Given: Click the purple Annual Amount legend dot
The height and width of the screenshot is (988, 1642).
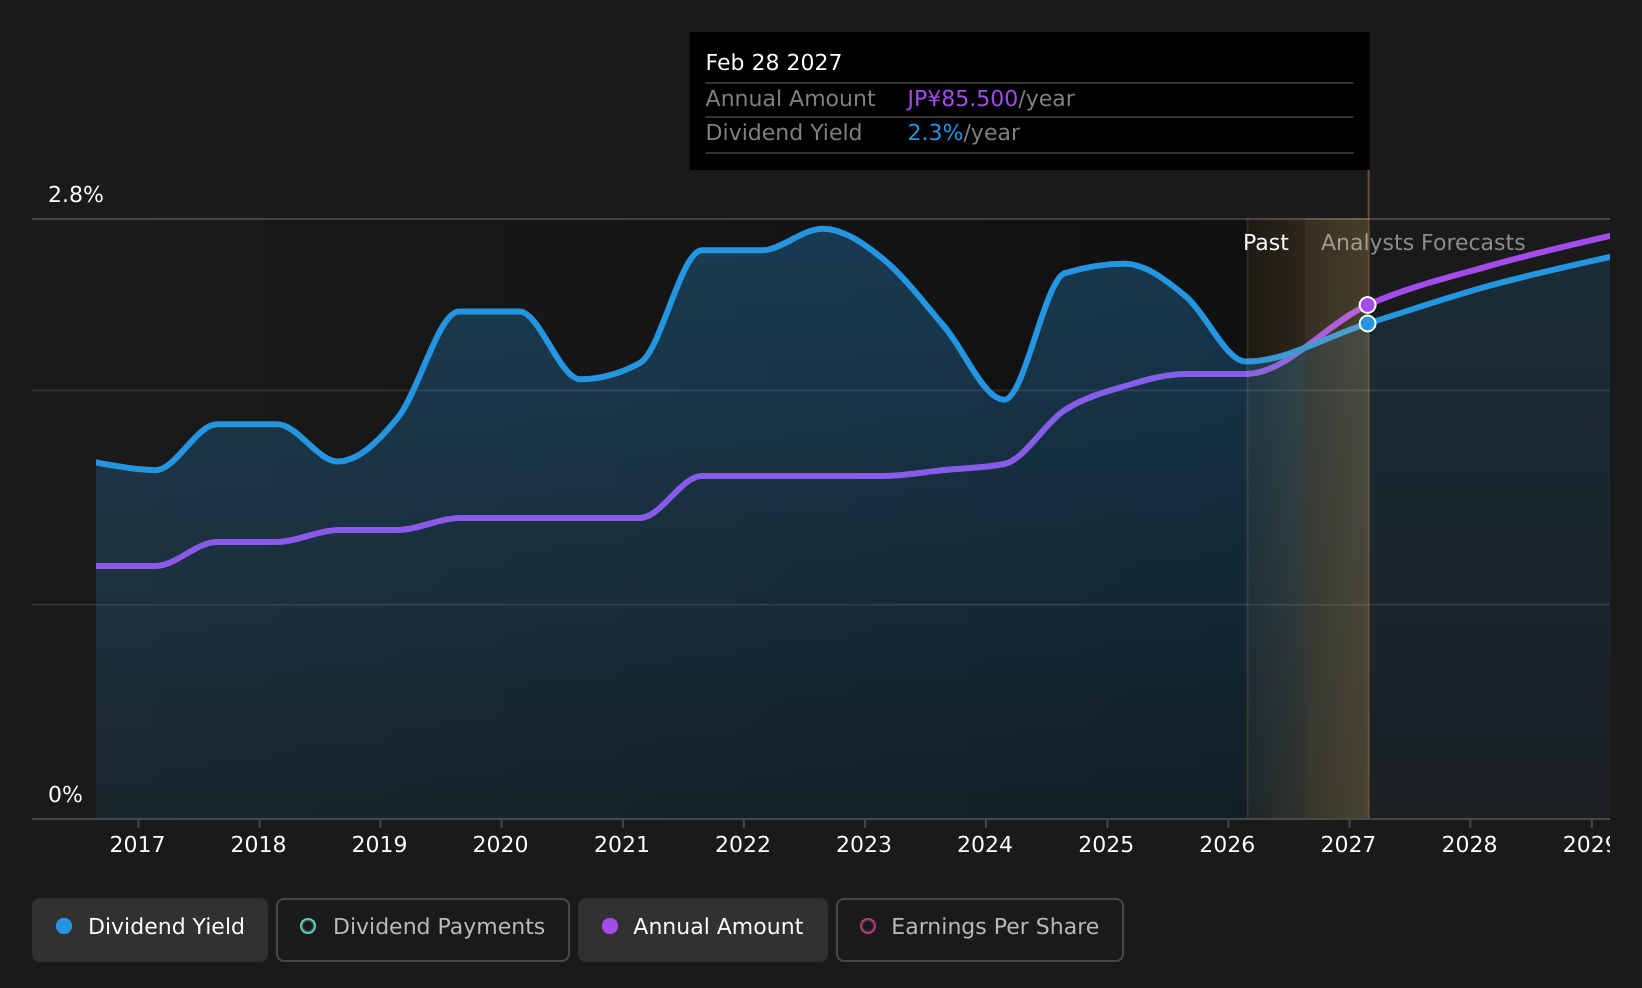Looking at the screenshot, I should coord(610,926).
